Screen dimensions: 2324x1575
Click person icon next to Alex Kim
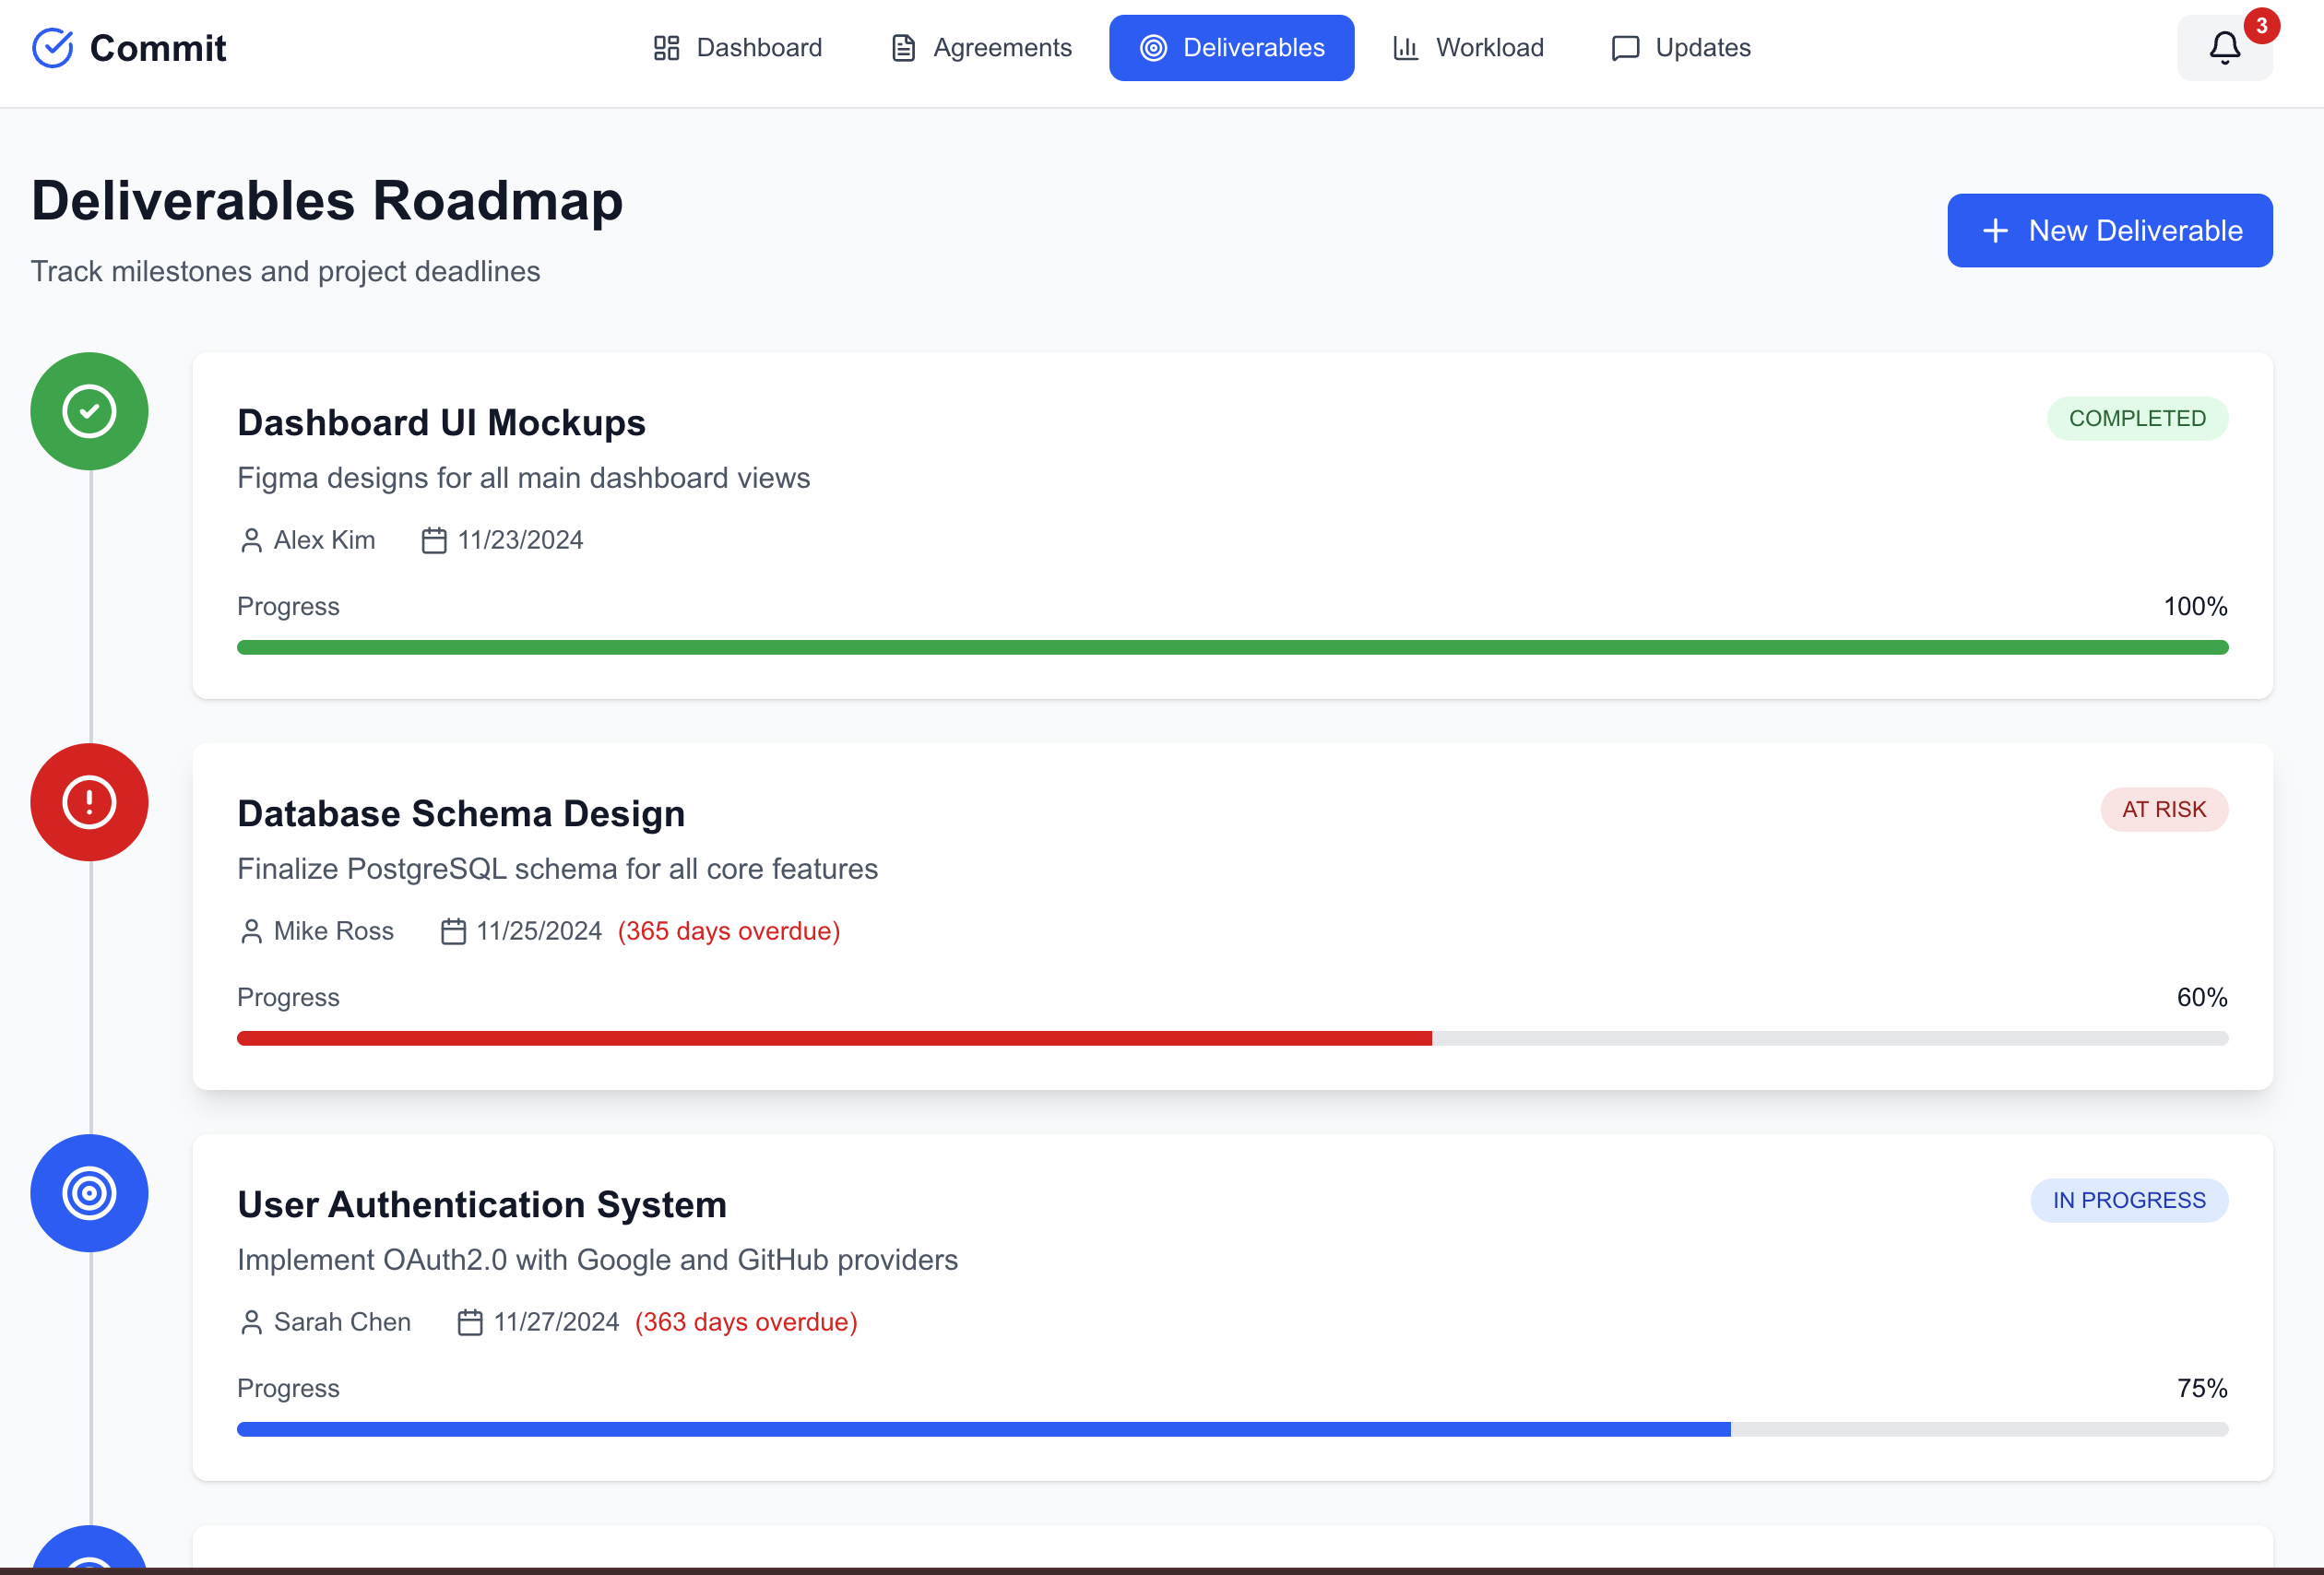(x=251, y=540)
